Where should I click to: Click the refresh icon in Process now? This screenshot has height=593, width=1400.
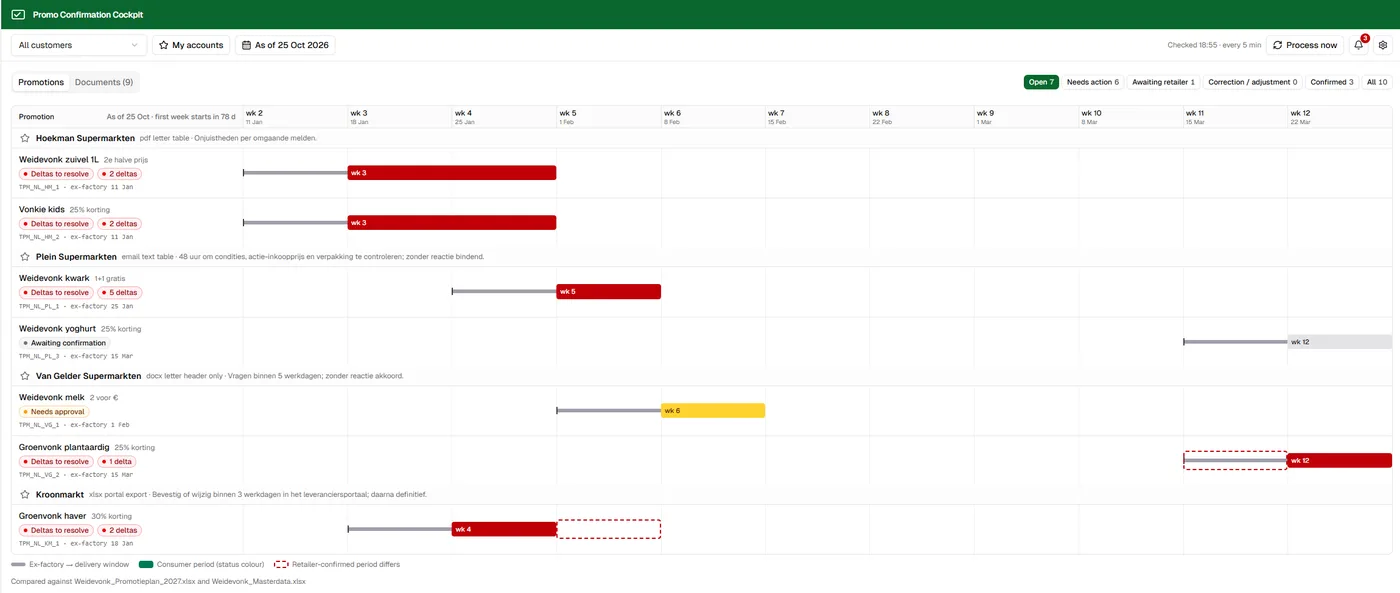(x=1277, y=45)
